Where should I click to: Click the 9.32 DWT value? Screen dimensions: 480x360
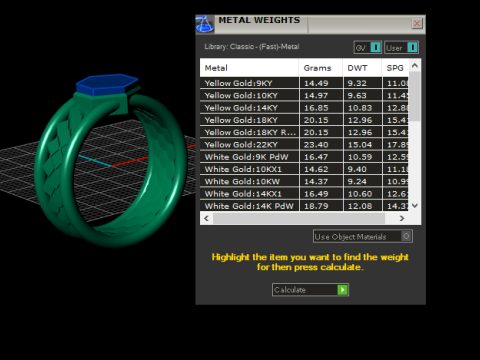357,83
